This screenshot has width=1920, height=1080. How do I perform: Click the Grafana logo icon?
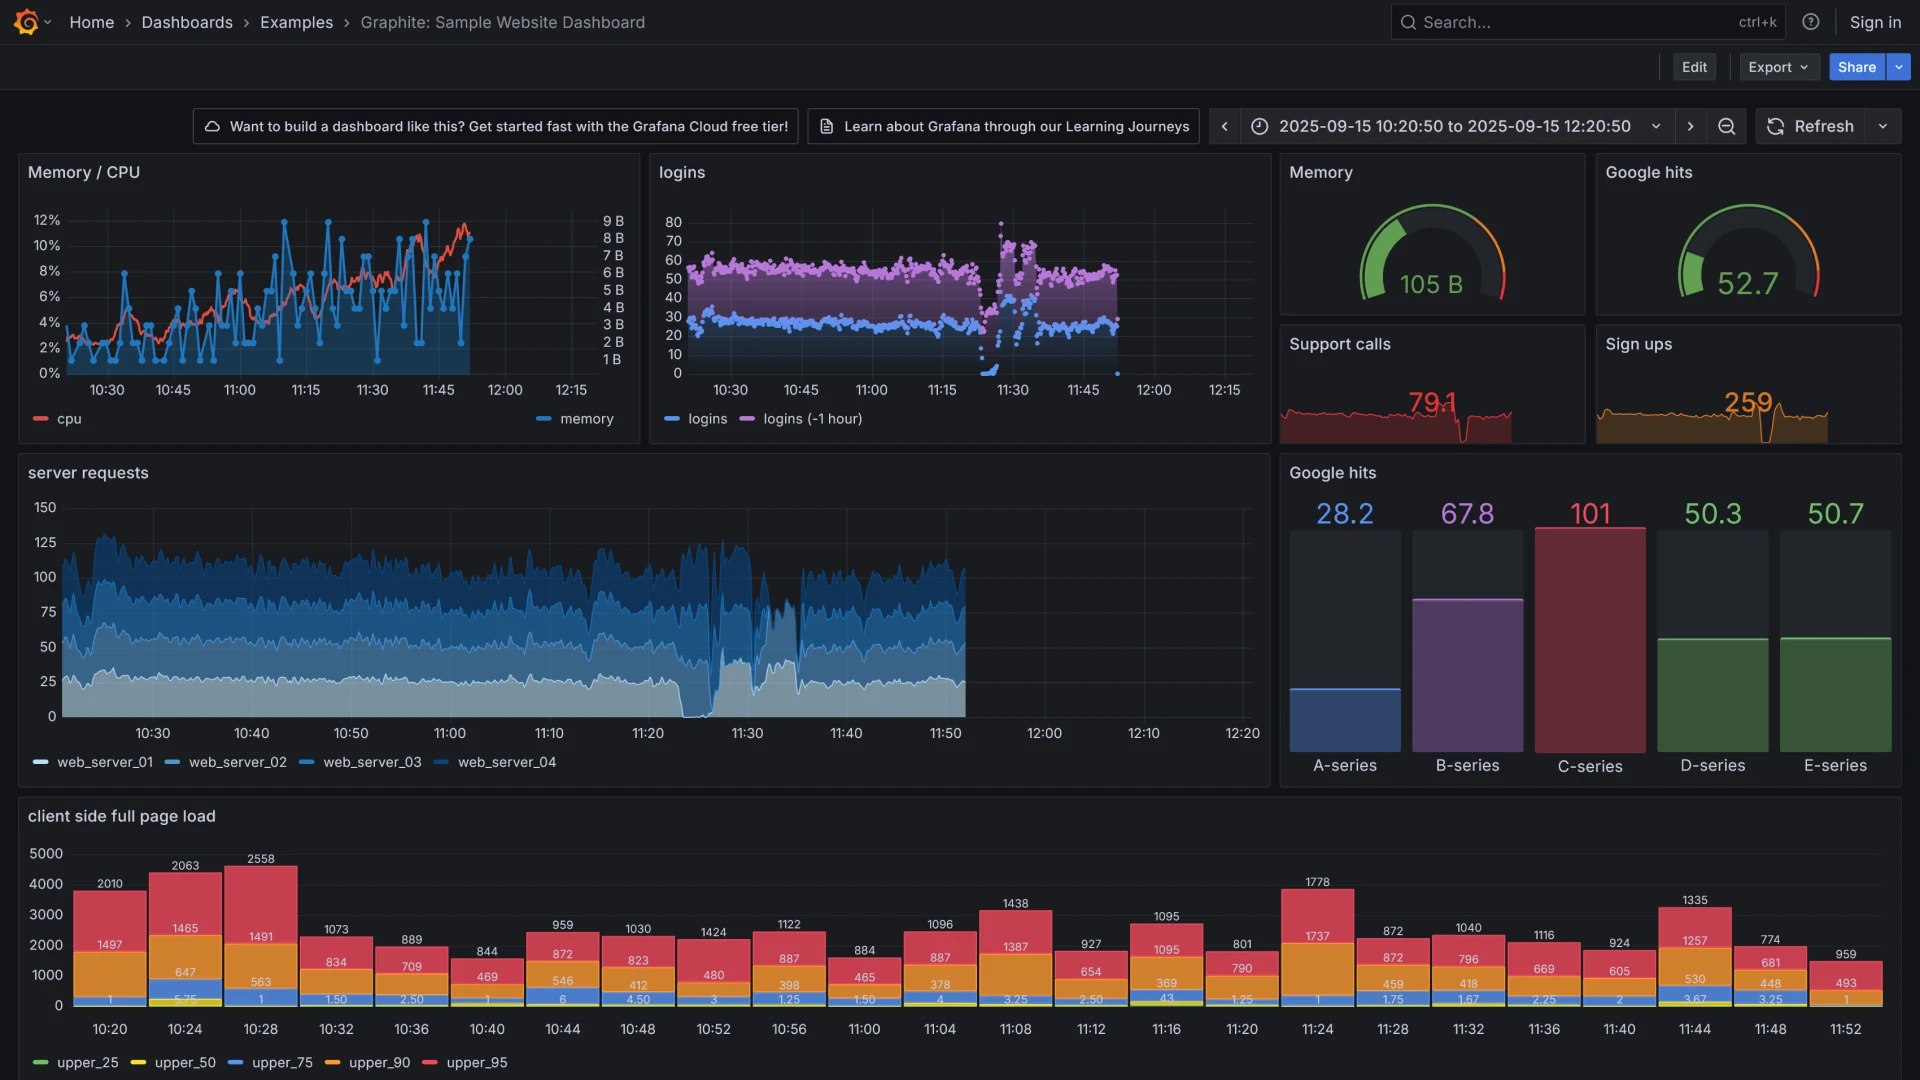[24, 22]
